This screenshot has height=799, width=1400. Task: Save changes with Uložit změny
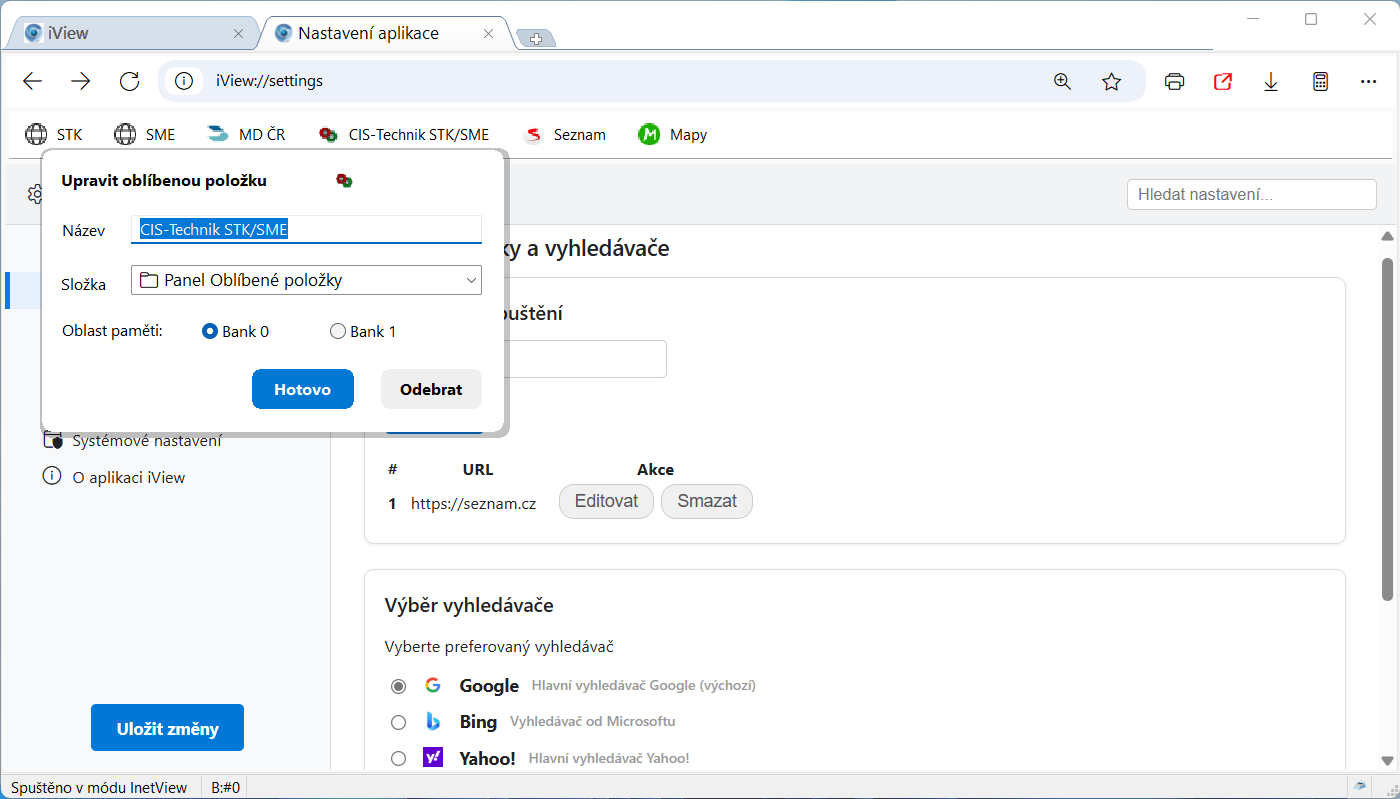point(167,728)
